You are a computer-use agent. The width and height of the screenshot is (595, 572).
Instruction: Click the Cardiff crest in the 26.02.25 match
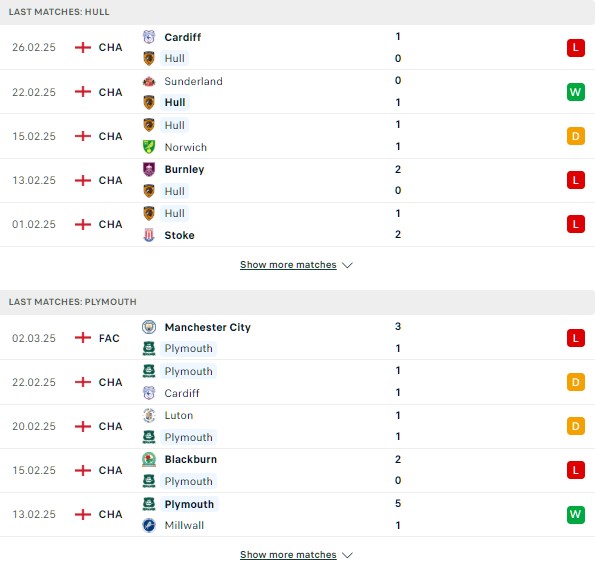pos(149,37)
